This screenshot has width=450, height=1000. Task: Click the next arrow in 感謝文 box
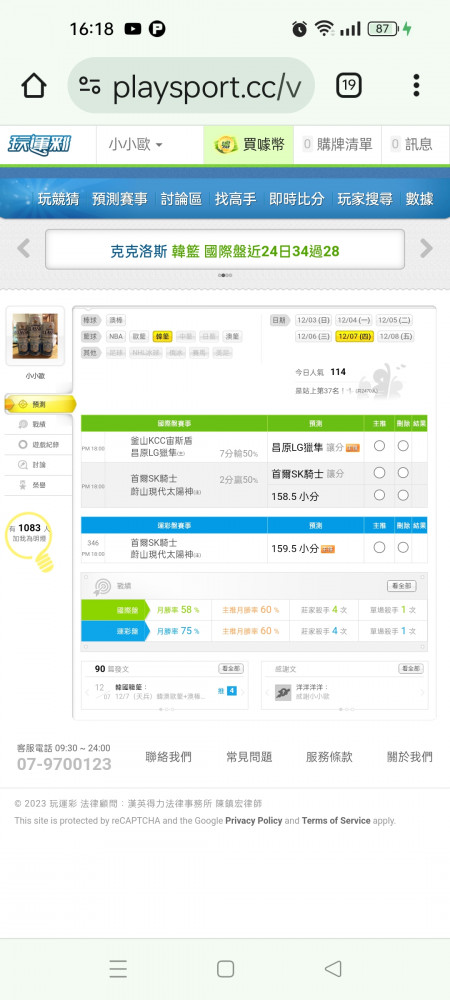click(x=422, y=692)
